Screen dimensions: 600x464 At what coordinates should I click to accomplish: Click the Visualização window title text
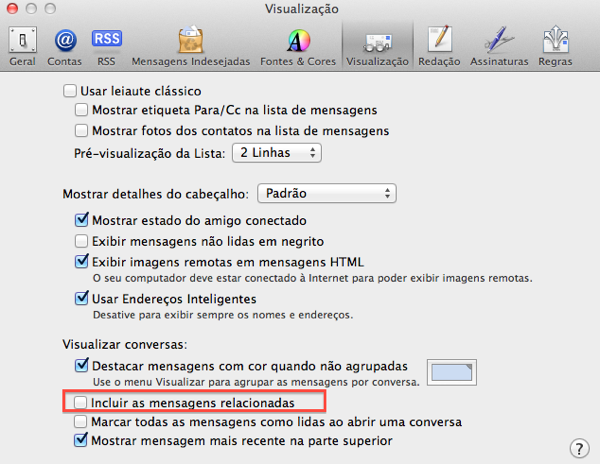(x=302, y=9)
